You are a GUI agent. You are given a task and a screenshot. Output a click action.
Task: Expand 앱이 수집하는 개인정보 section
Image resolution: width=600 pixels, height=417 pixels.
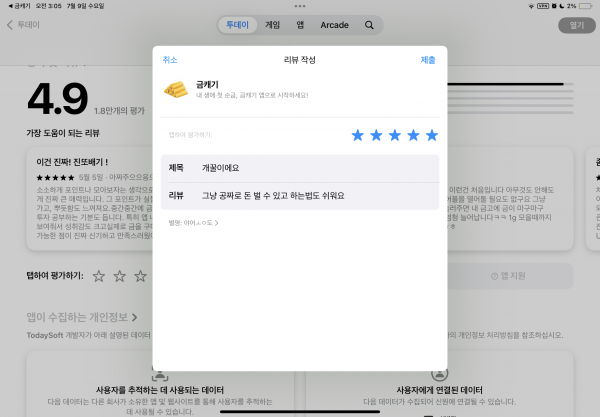82,317
